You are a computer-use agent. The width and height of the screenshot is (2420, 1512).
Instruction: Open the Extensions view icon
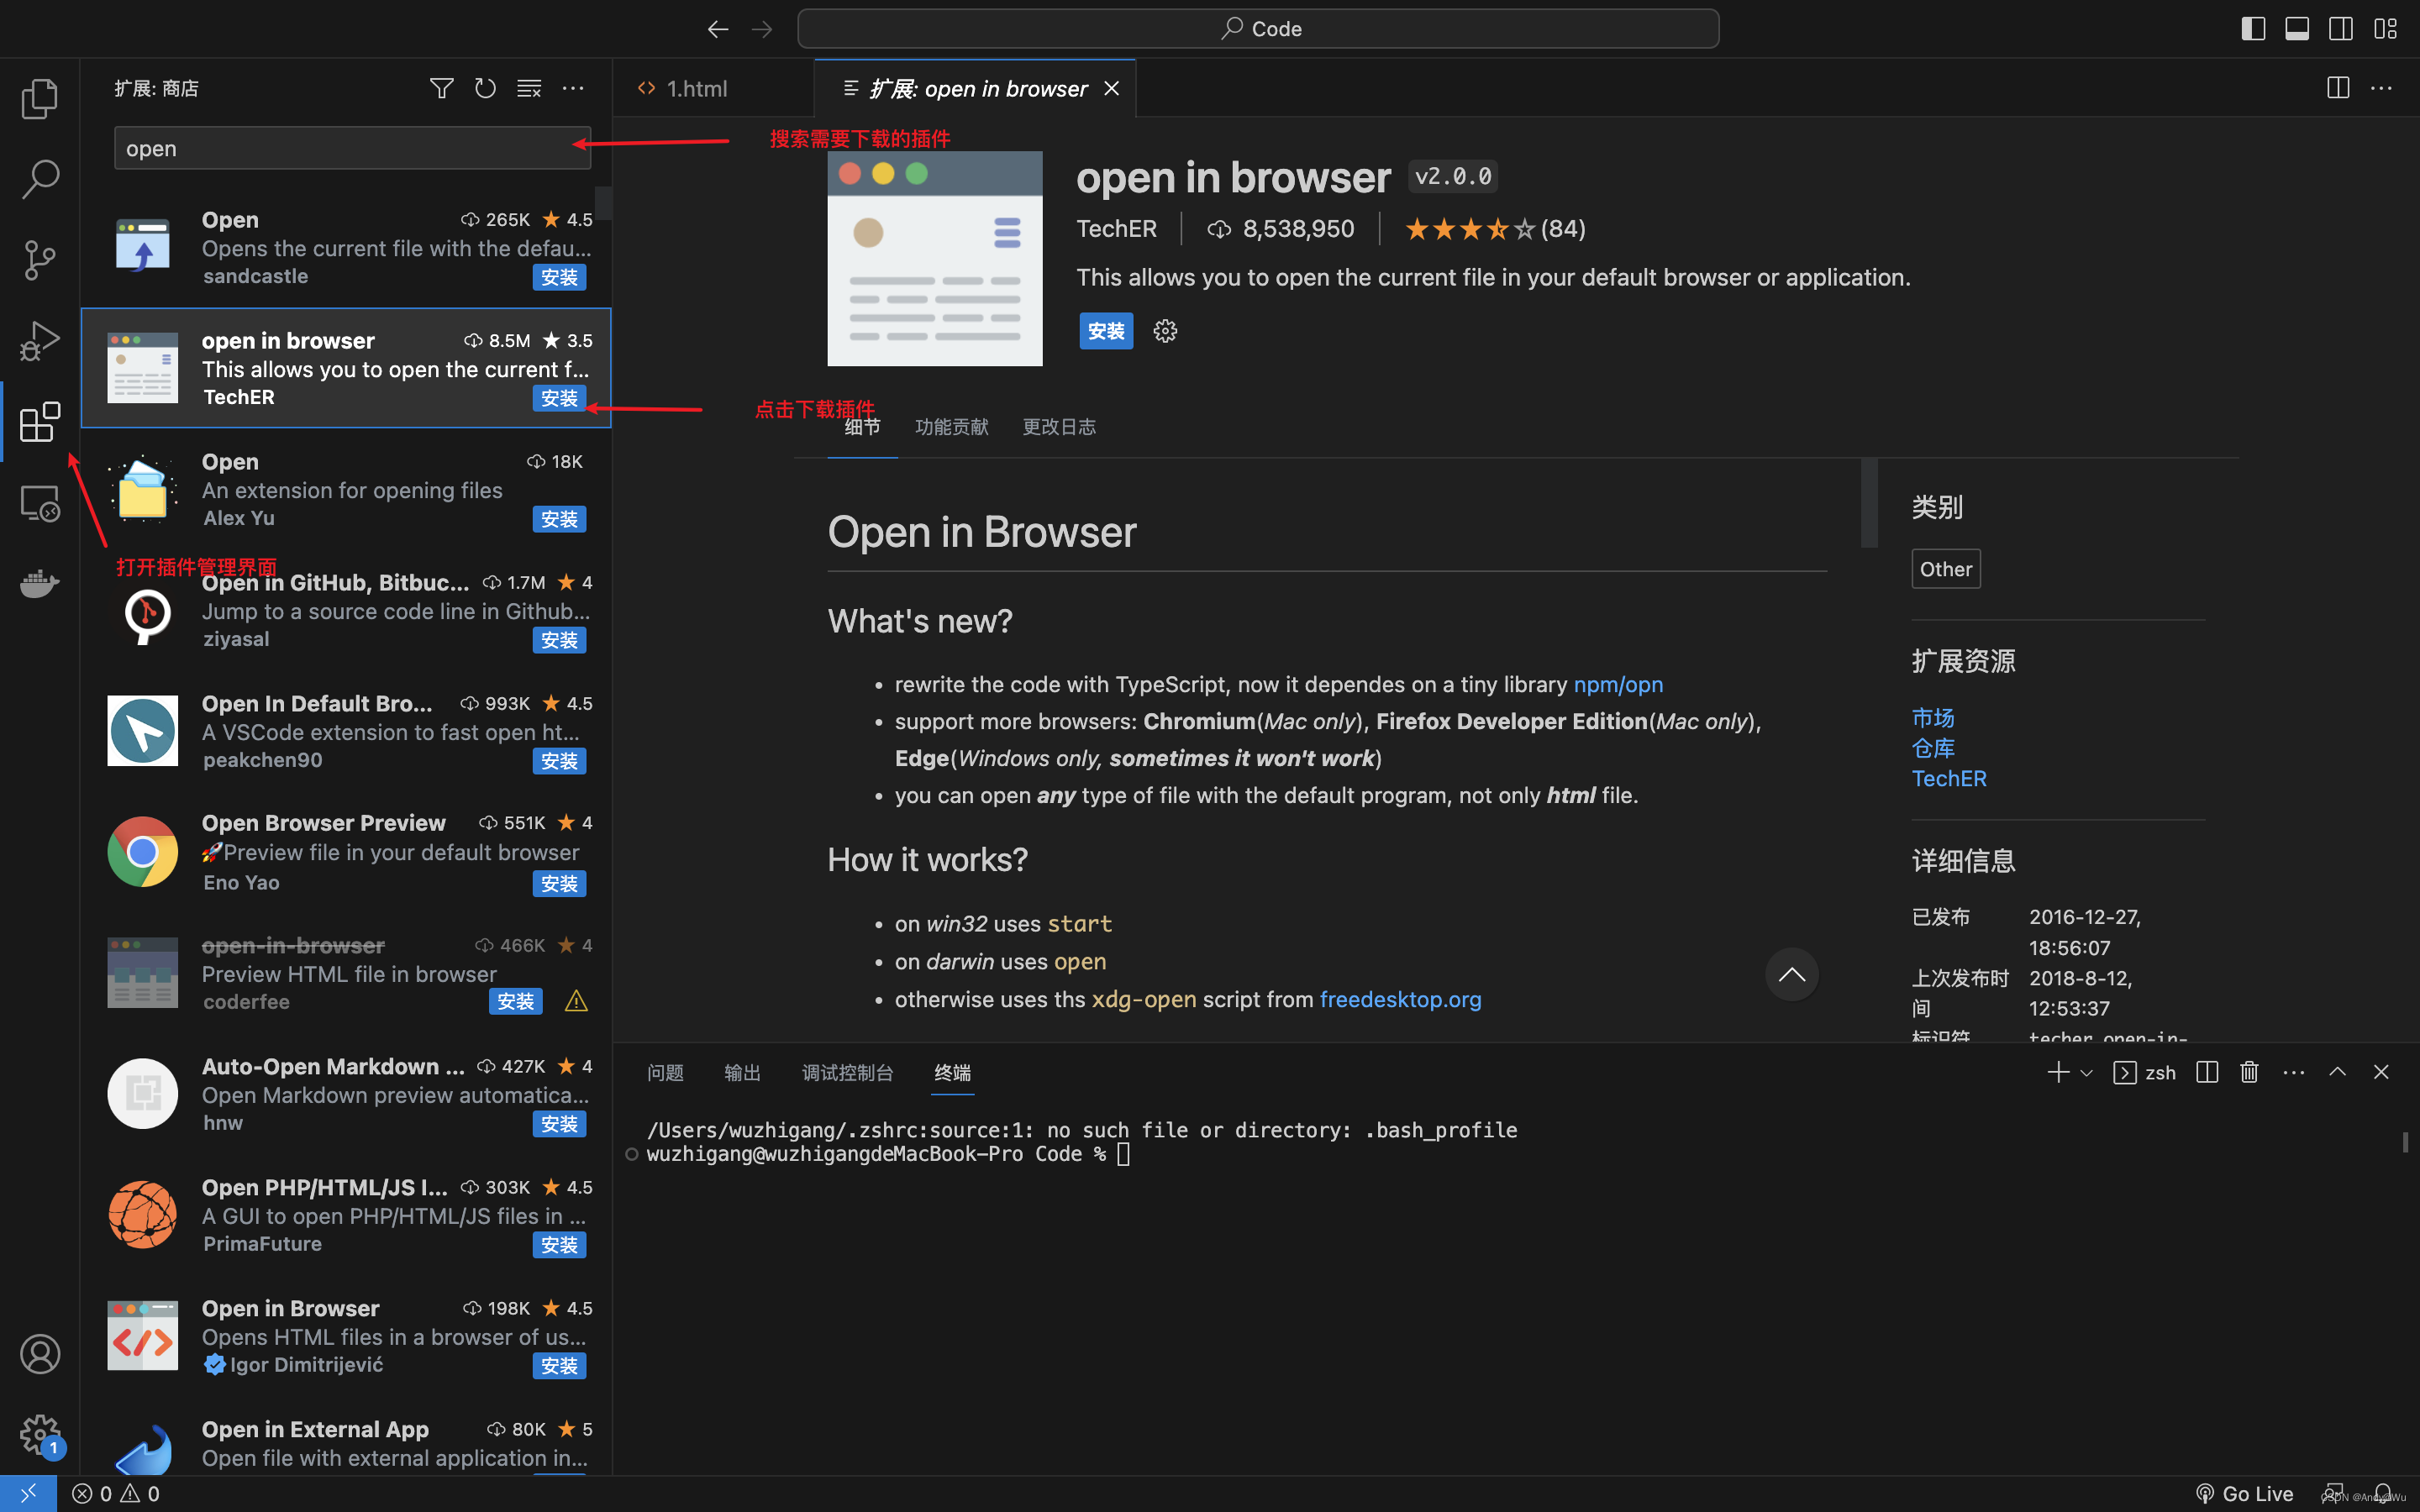(40, 422)
